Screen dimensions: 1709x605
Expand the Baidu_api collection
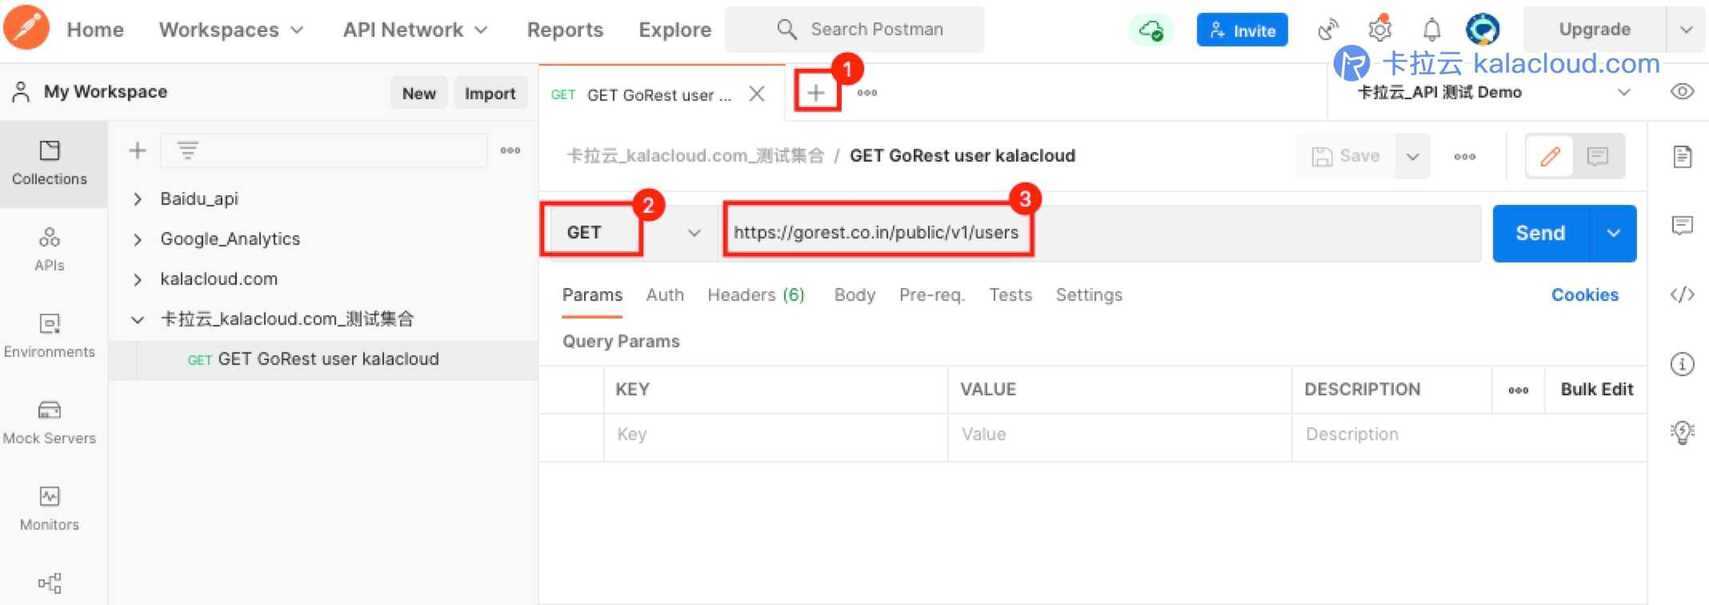[x=138, y=199]
